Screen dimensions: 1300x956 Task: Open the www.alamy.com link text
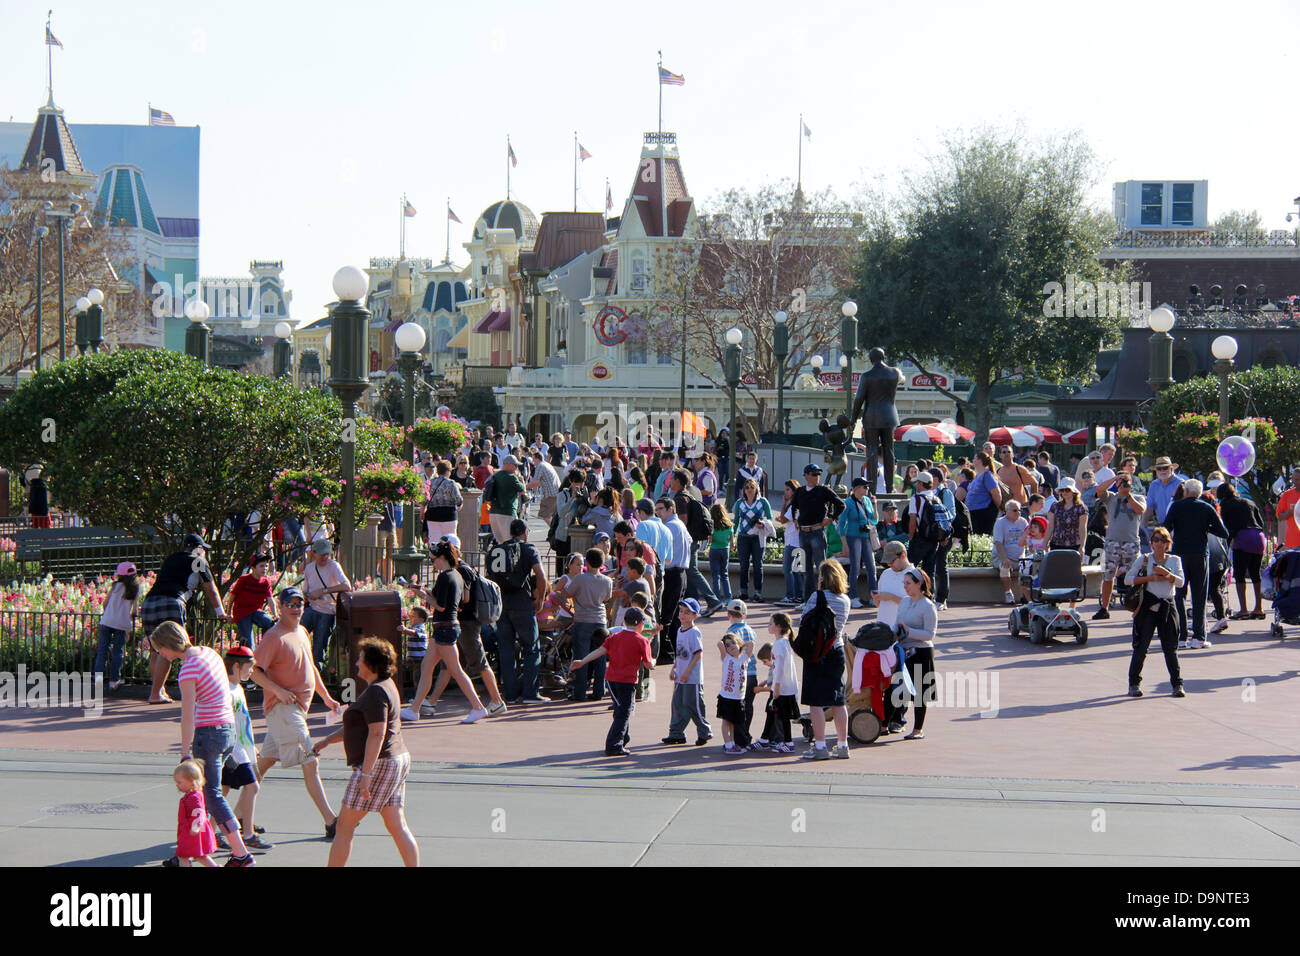coord(1183,923)
